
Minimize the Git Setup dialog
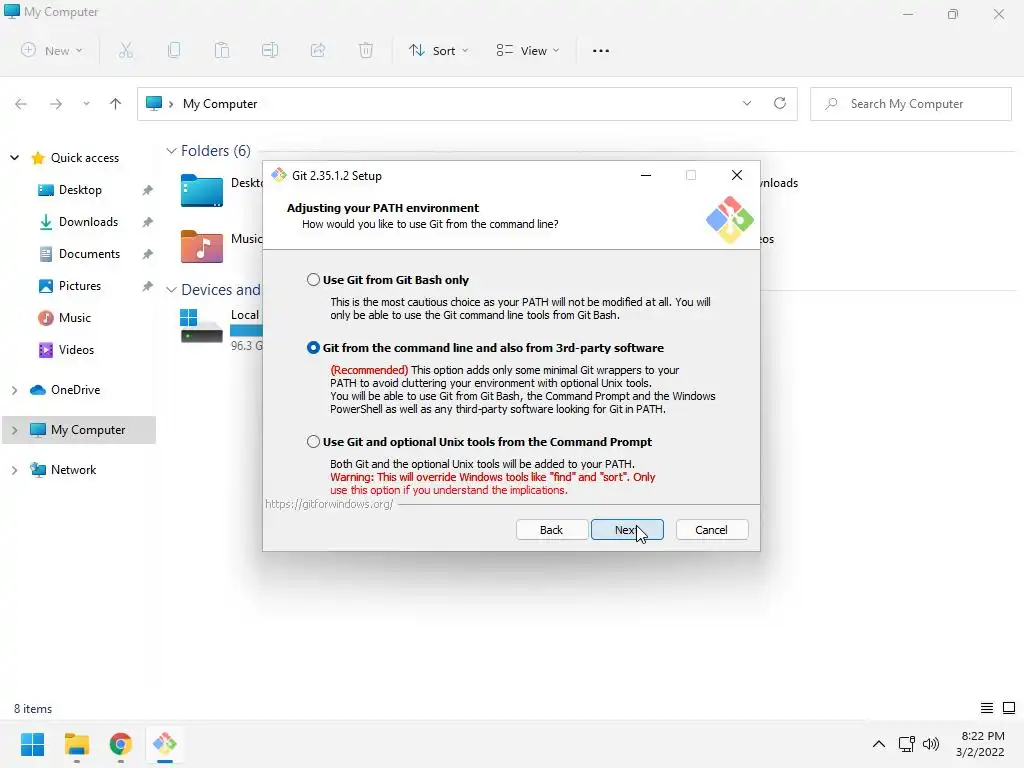[646, 175]
